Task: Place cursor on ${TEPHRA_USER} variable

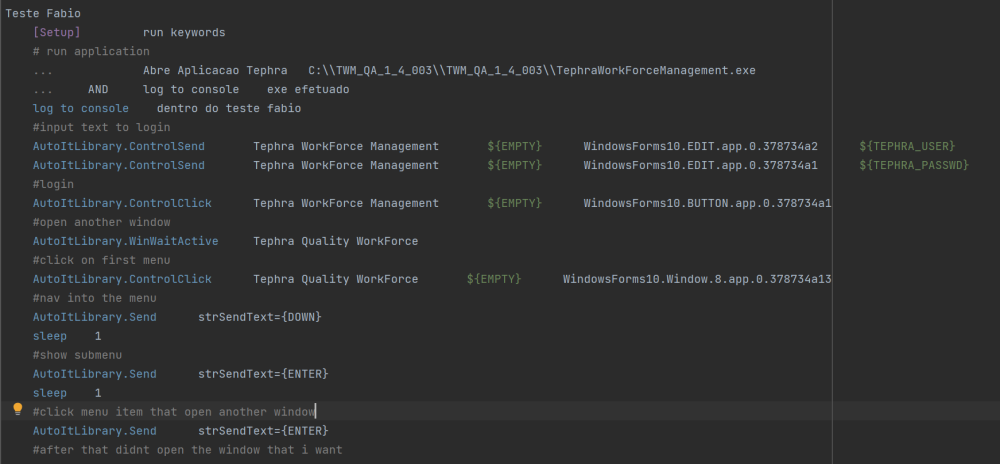Action: [x=907, y=147]
